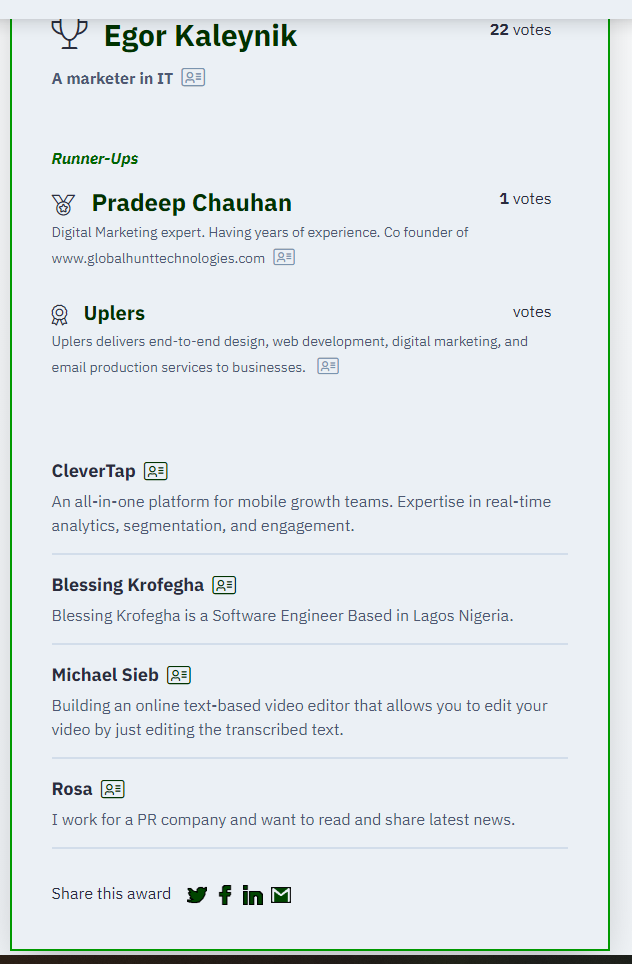Click the medal icon next to Pradeep Chauhan
632x964 pixels.
pos(63,205)
